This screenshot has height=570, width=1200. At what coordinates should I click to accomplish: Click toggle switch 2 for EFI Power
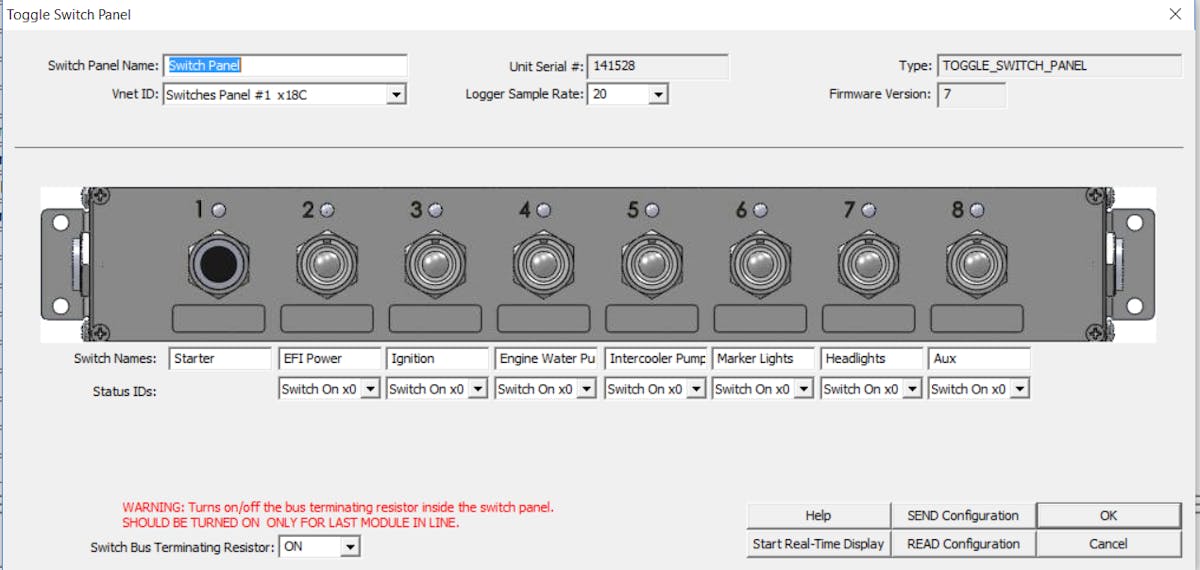[x=326, y=265]
